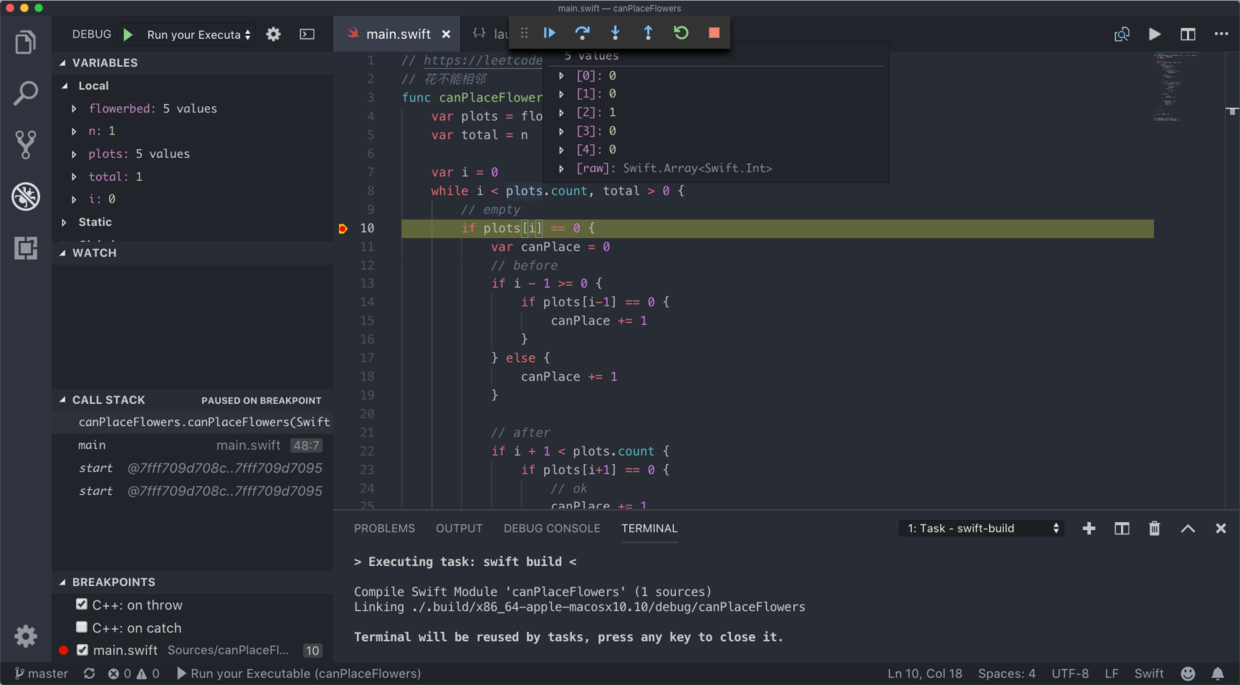This screenshot has width=1240, height=685.
Task: Grab the debug toolbar drag handle
Action: point(524,33)
